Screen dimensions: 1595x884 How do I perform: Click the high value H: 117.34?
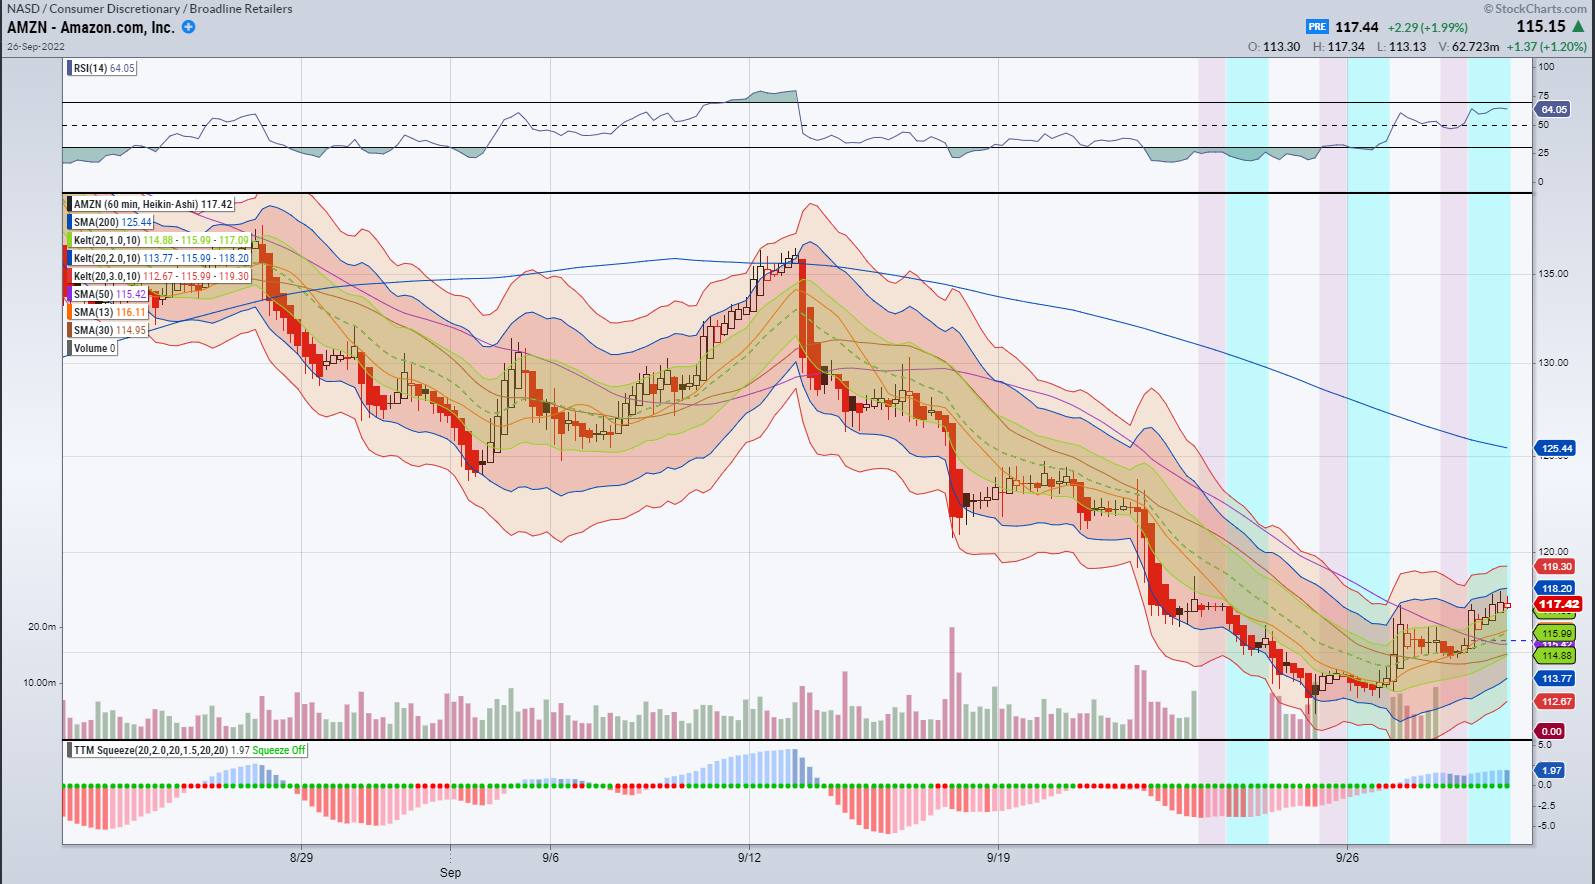(x=1339, y=47)
